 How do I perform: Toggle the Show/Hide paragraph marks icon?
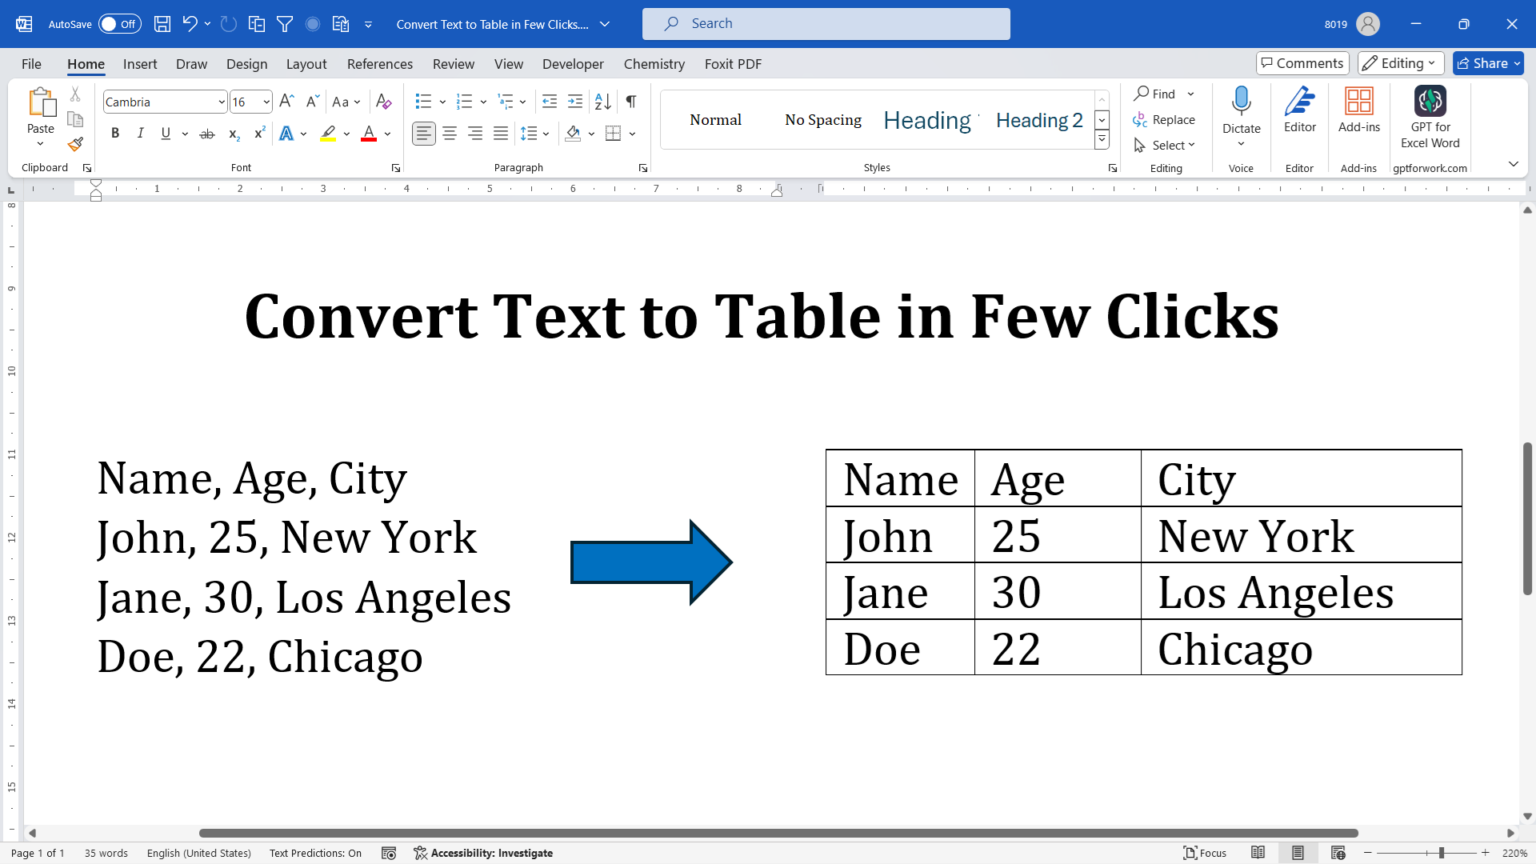[631, 101]
